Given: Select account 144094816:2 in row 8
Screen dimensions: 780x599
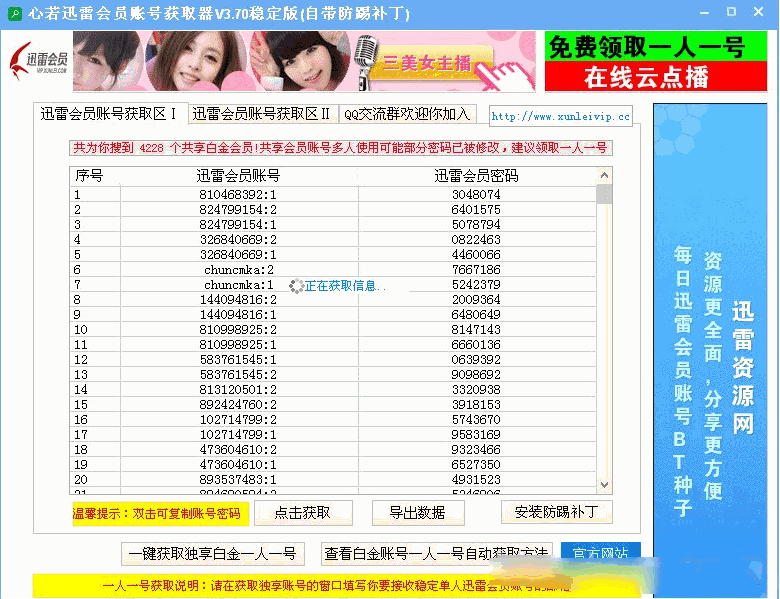Looking at the screenshot, I should (238, 300).
